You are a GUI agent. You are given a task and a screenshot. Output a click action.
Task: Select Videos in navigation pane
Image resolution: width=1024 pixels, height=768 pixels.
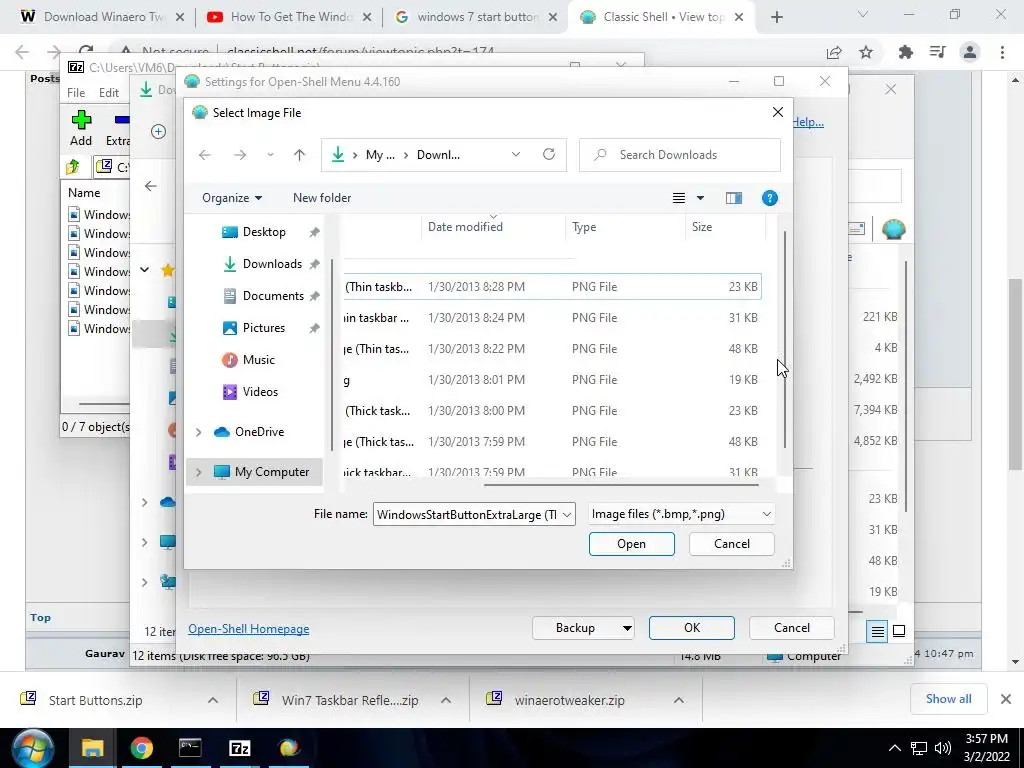pyautogui.click(x=260, y=392)
